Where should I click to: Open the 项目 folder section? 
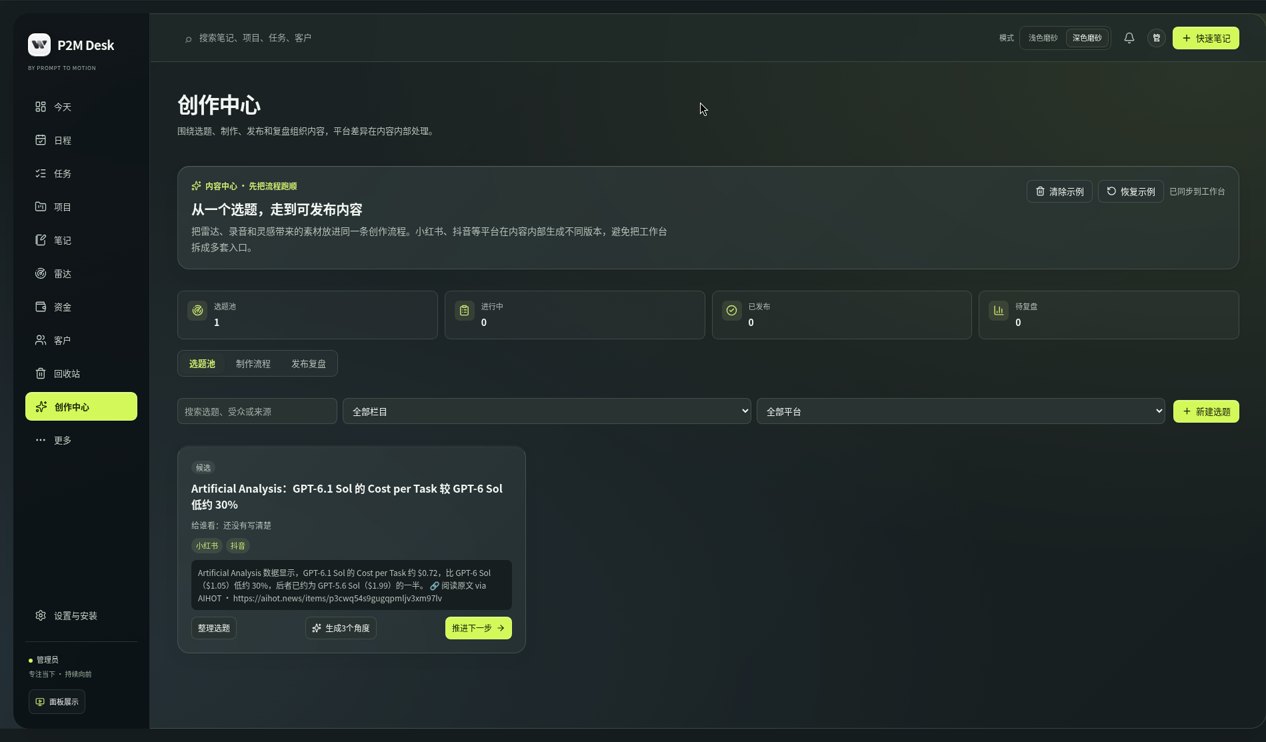(81, 207)
